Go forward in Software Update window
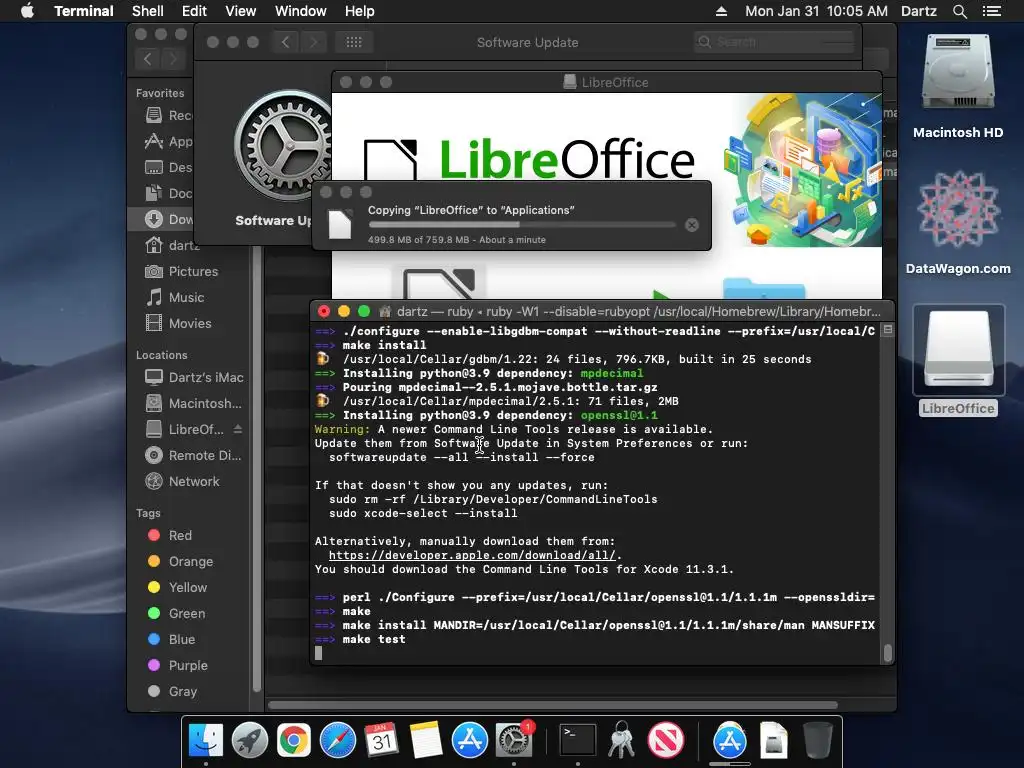This screenshot has width=1024, height=768. tap(313, 42)
